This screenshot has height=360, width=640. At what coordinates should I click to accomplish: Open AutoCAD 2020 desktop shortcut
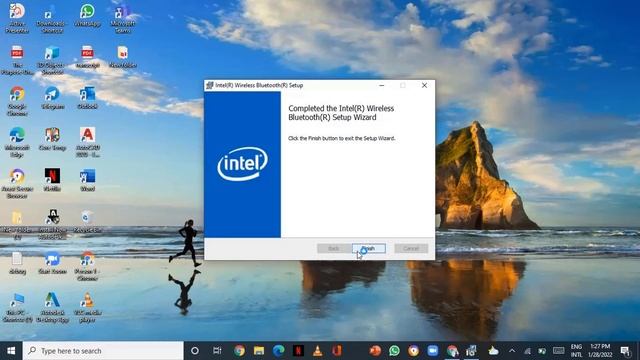pyautogui.click(x=87, y=142)
